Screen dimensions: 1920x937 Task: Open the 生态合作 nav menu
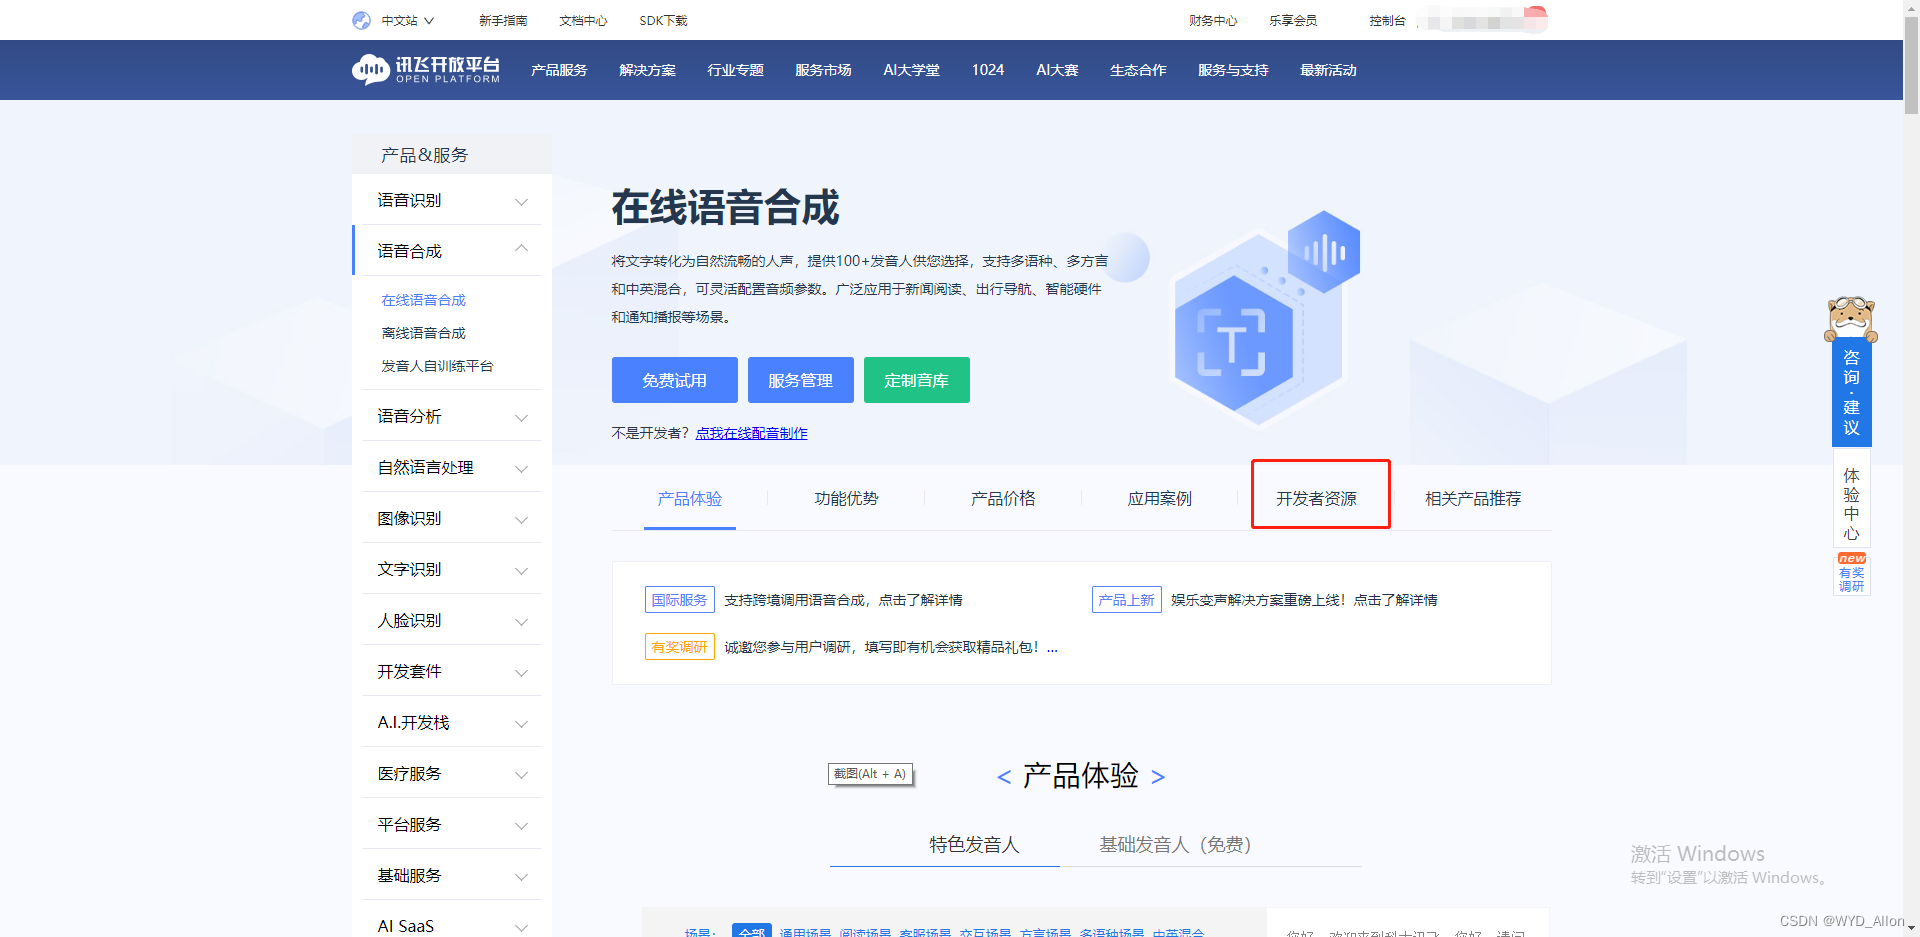1138,70
